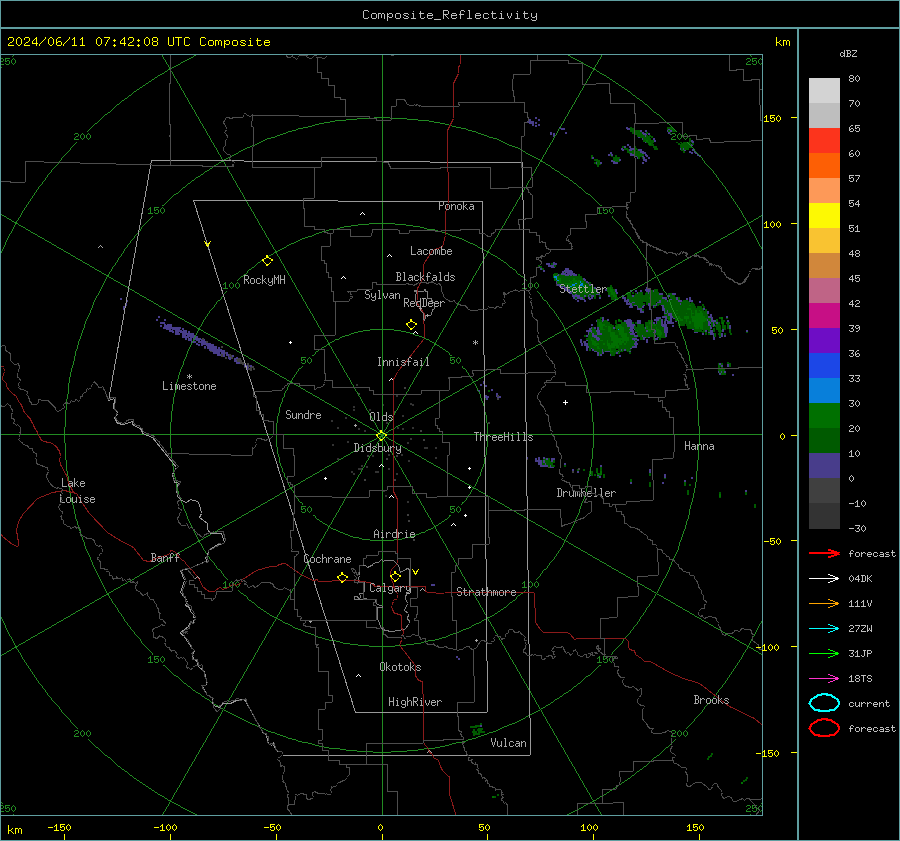Click the yellow diamond marker above Calgary

click(x=395, y=576)
